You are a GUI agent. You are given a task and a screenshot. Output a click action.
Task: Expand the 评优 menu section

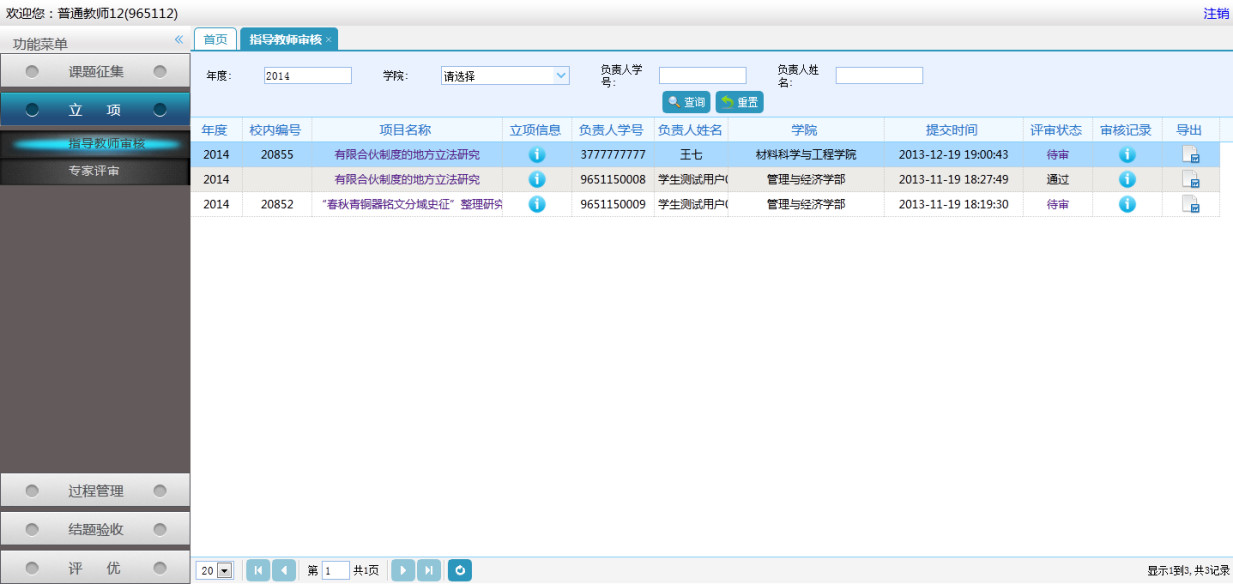[x=95, y=568]
